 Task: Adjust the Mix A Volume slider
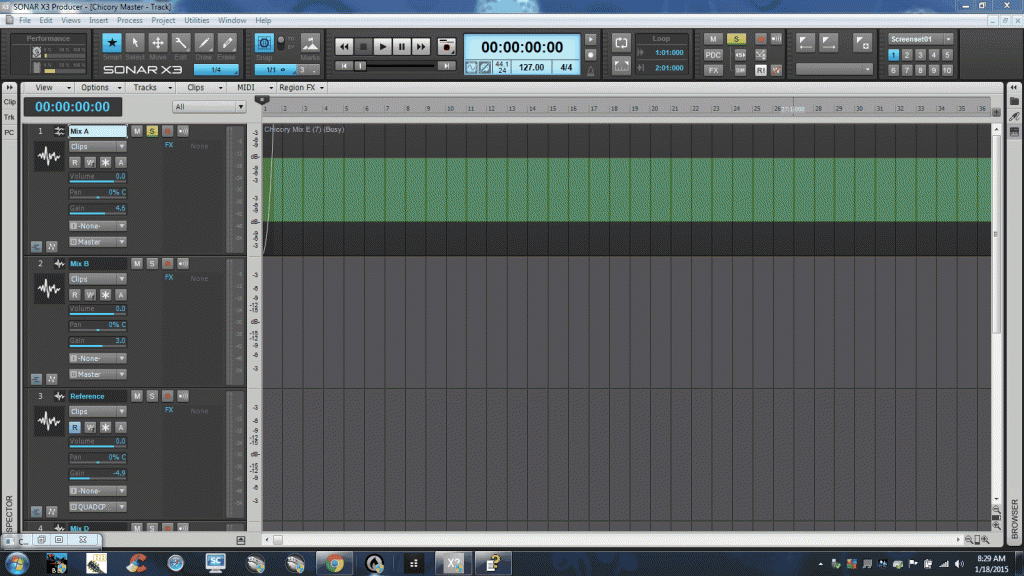coord(97,177)
